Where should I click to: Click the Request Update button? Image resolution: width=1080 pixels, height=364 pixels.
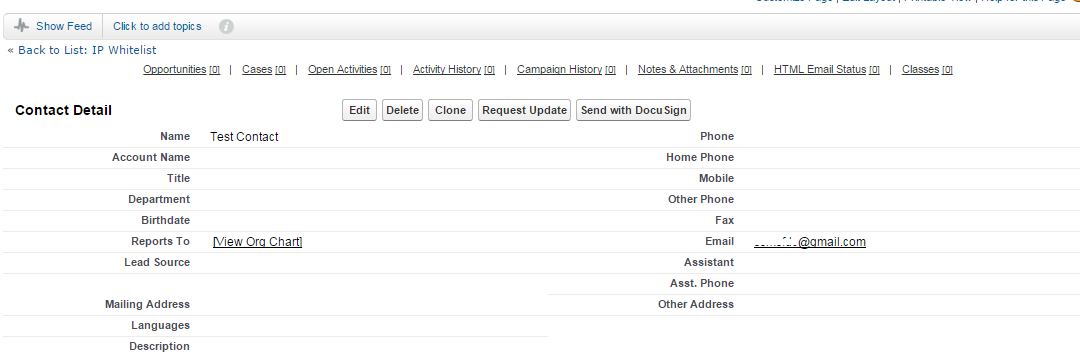(525, 110)
